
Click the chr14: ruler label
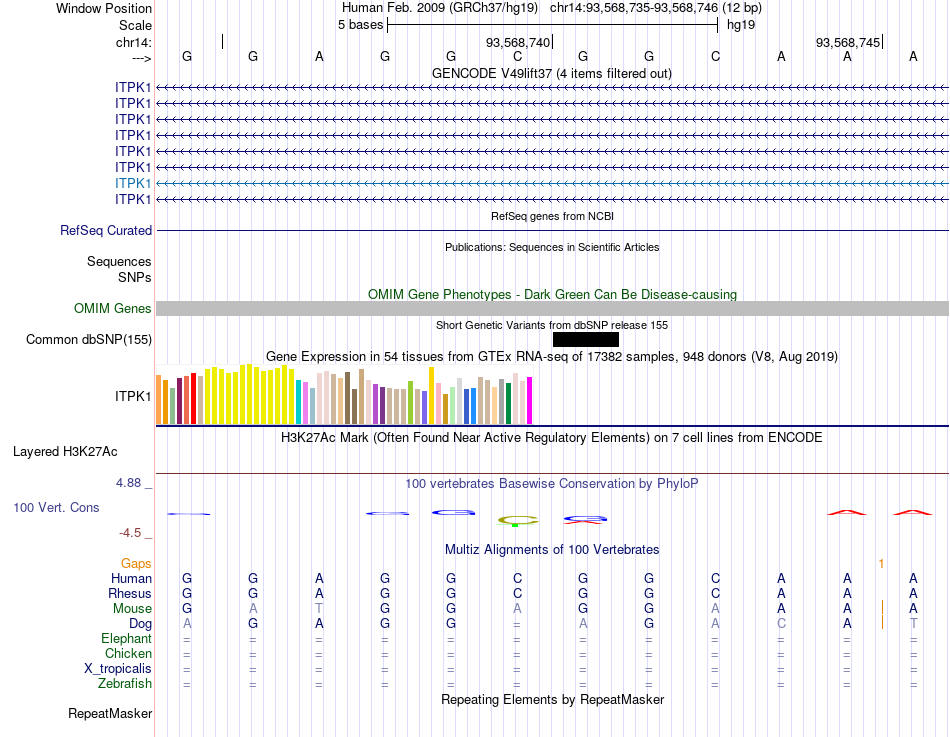click(x=134, y=42)
